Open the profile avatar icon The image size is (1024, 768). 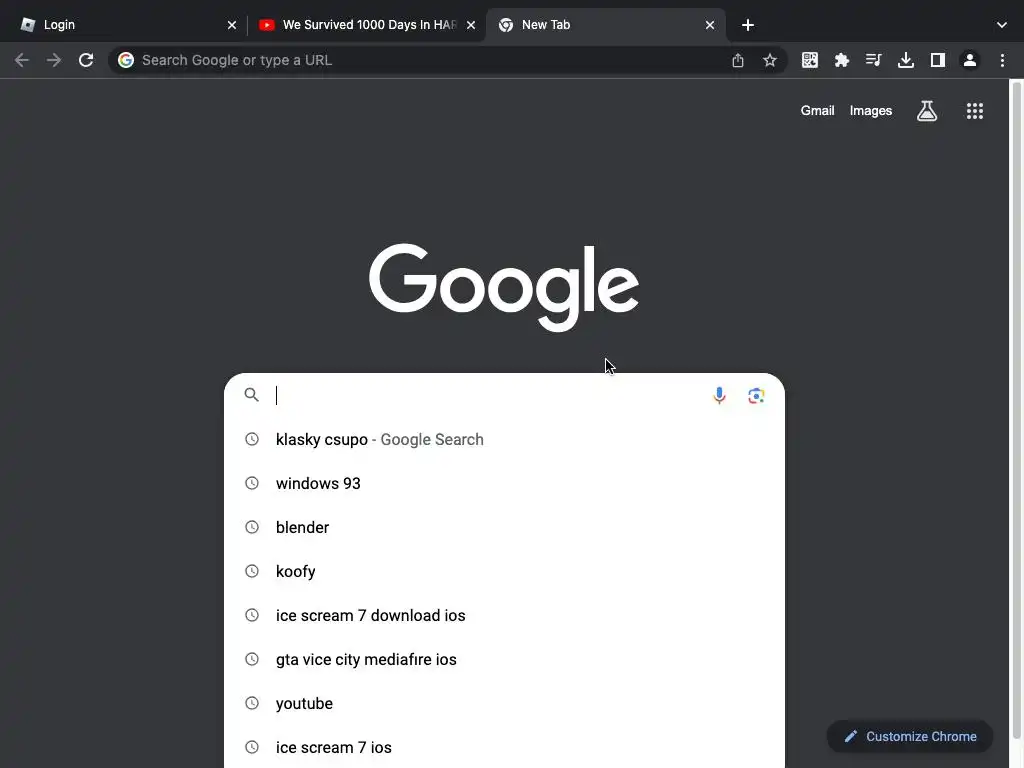970,60
